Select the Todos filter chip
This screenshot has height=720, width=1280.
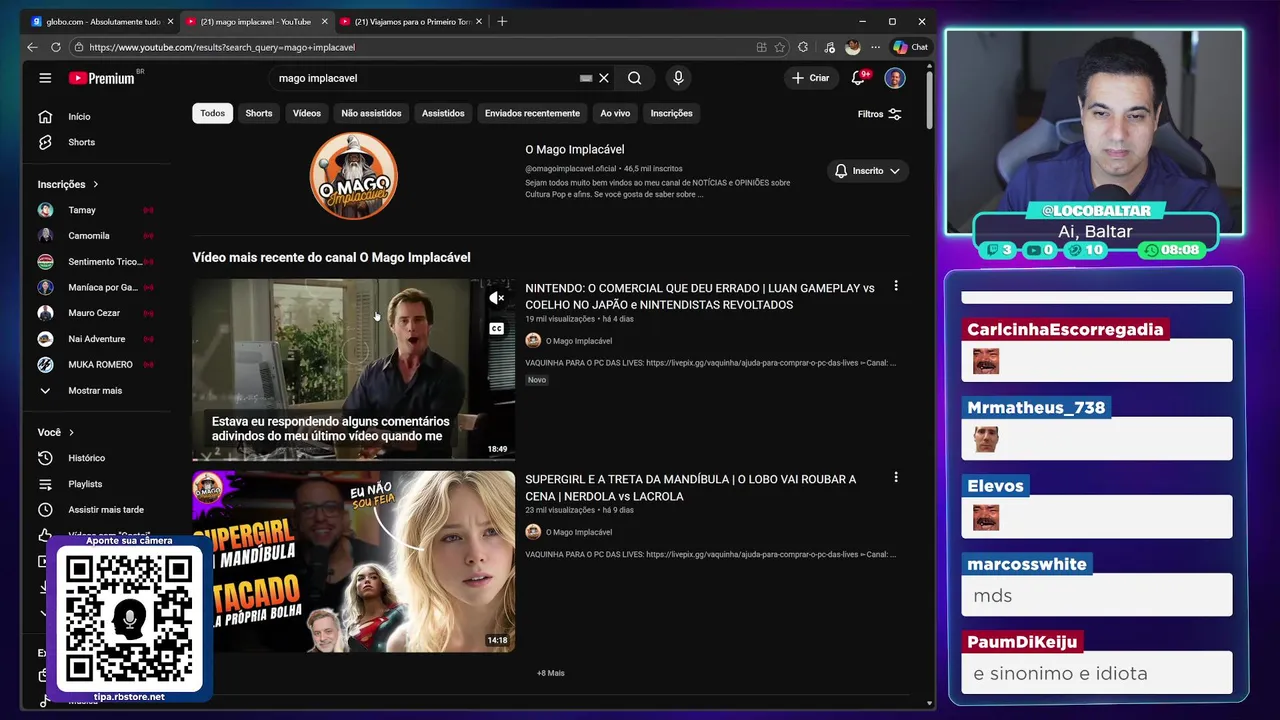click(212, 113)
